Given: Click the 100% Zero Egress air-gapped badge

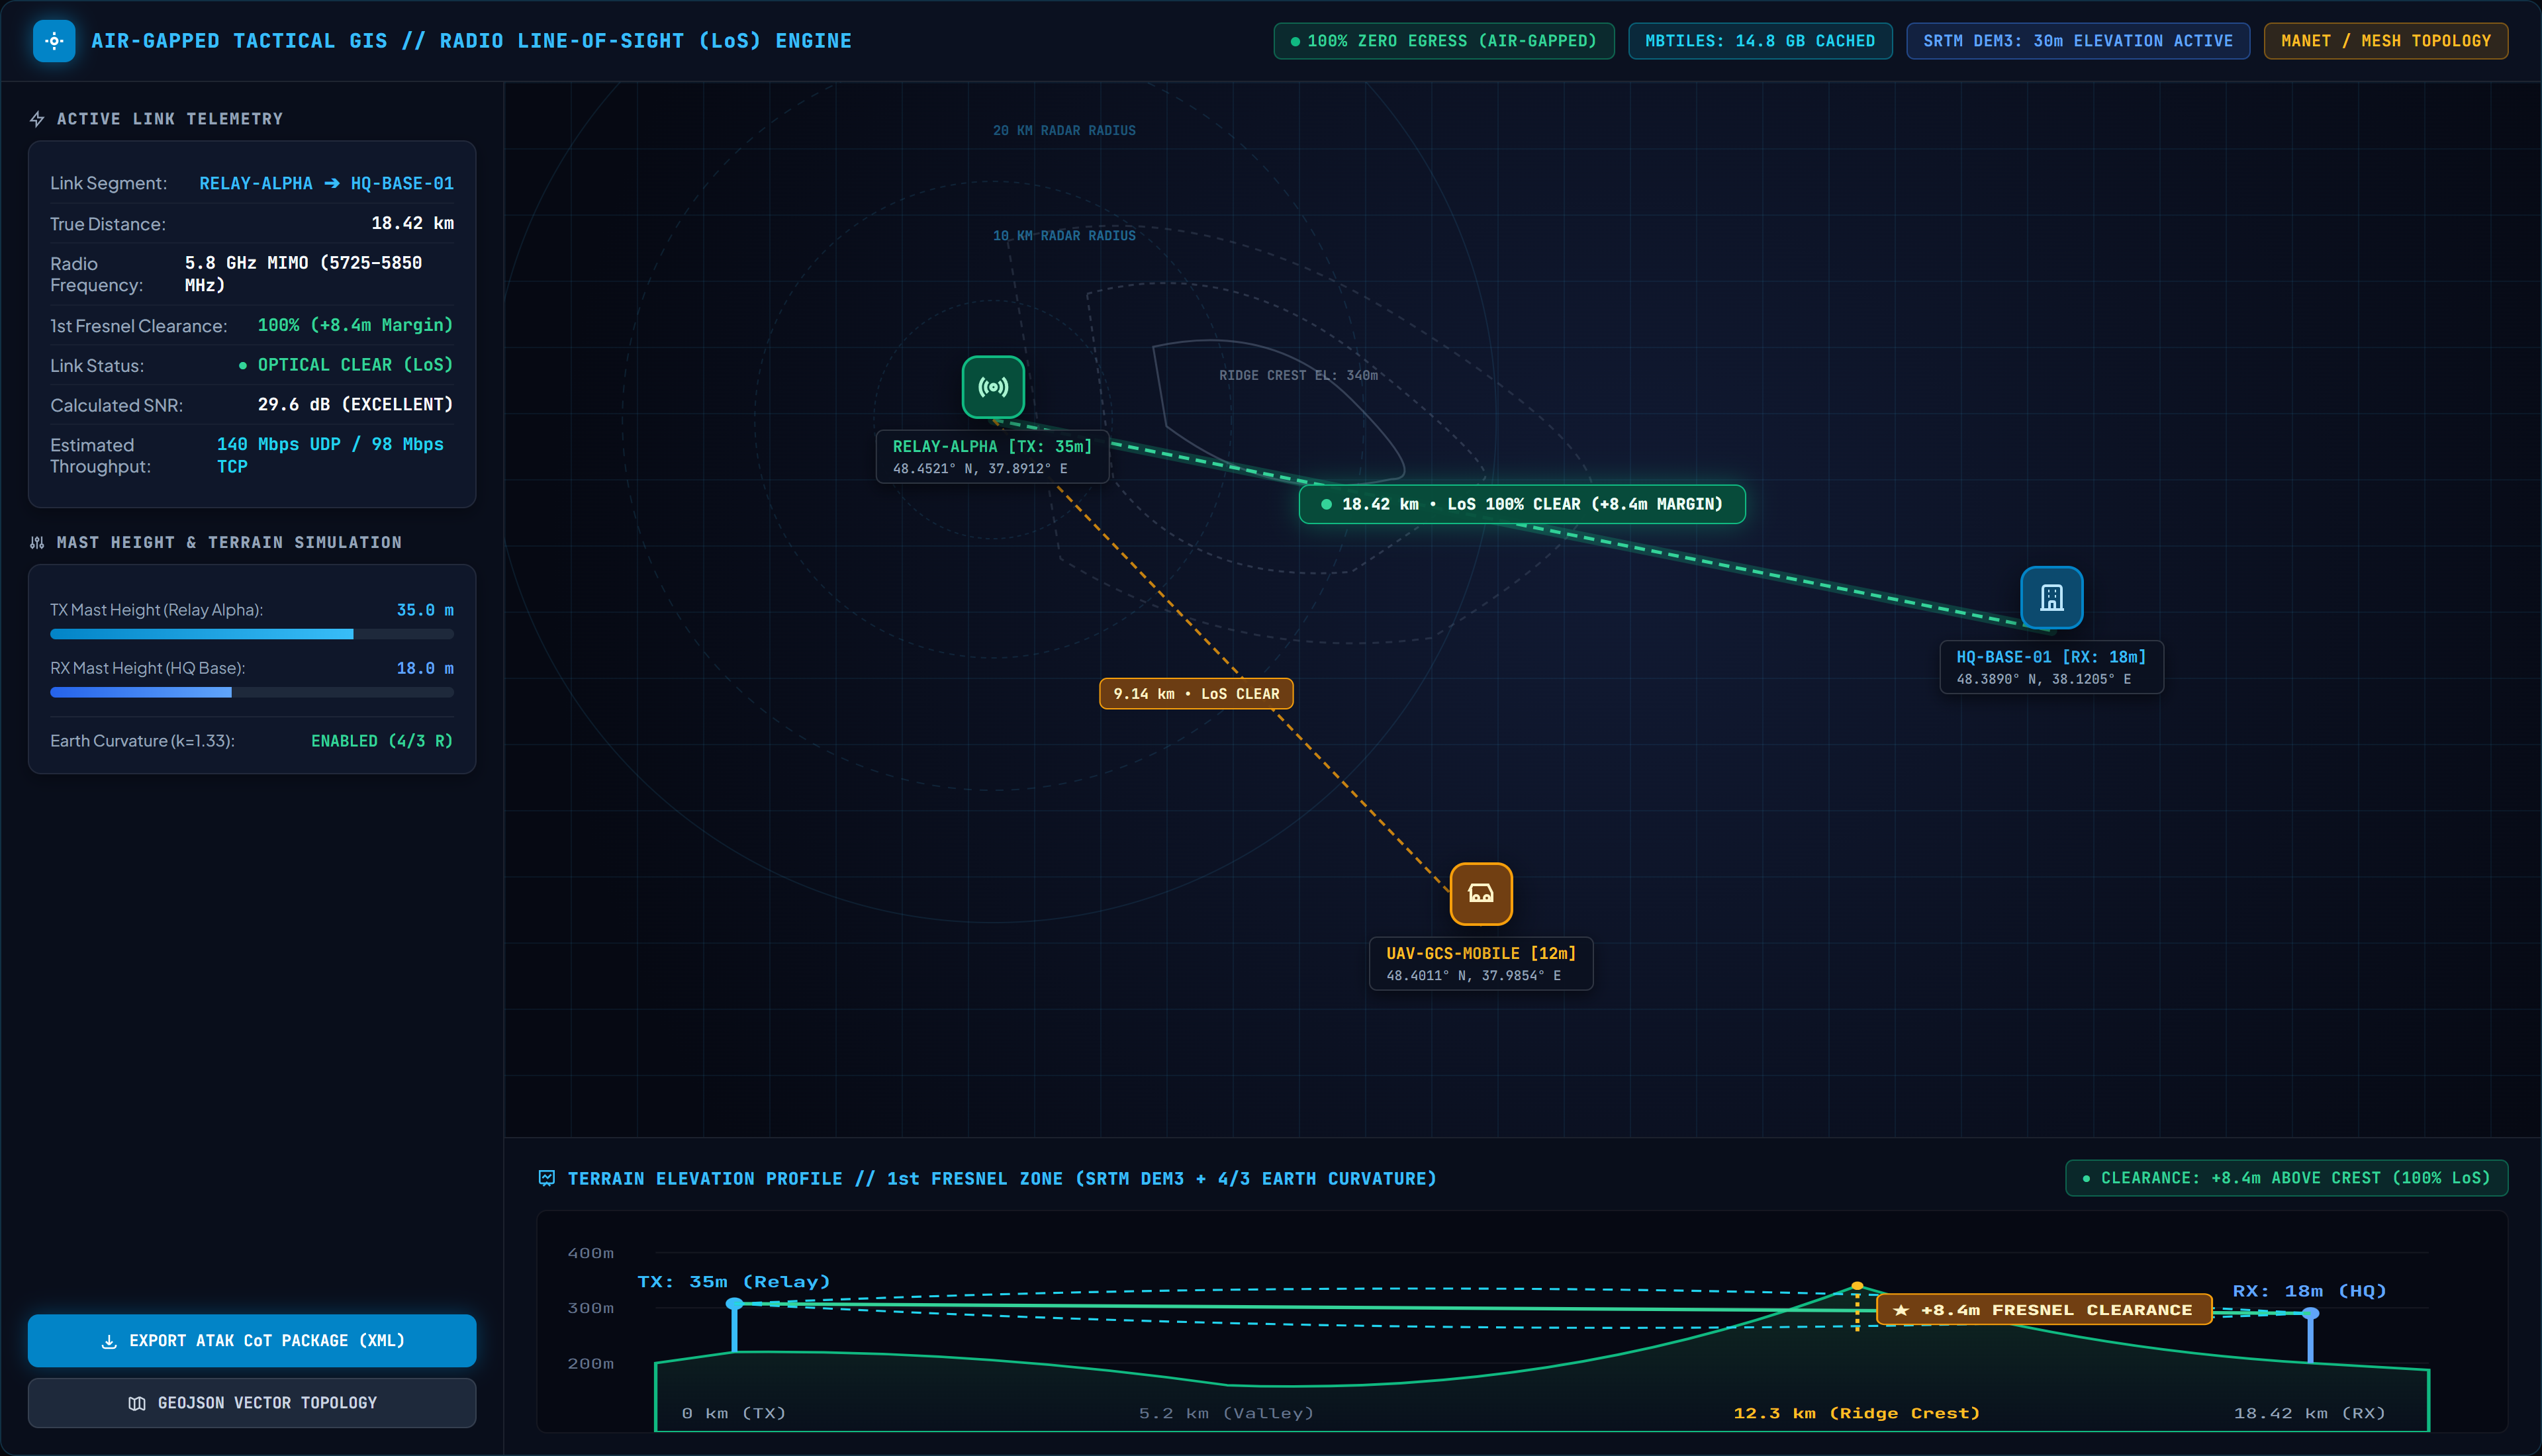Looking at the screenshot, I should [1443, 41].
